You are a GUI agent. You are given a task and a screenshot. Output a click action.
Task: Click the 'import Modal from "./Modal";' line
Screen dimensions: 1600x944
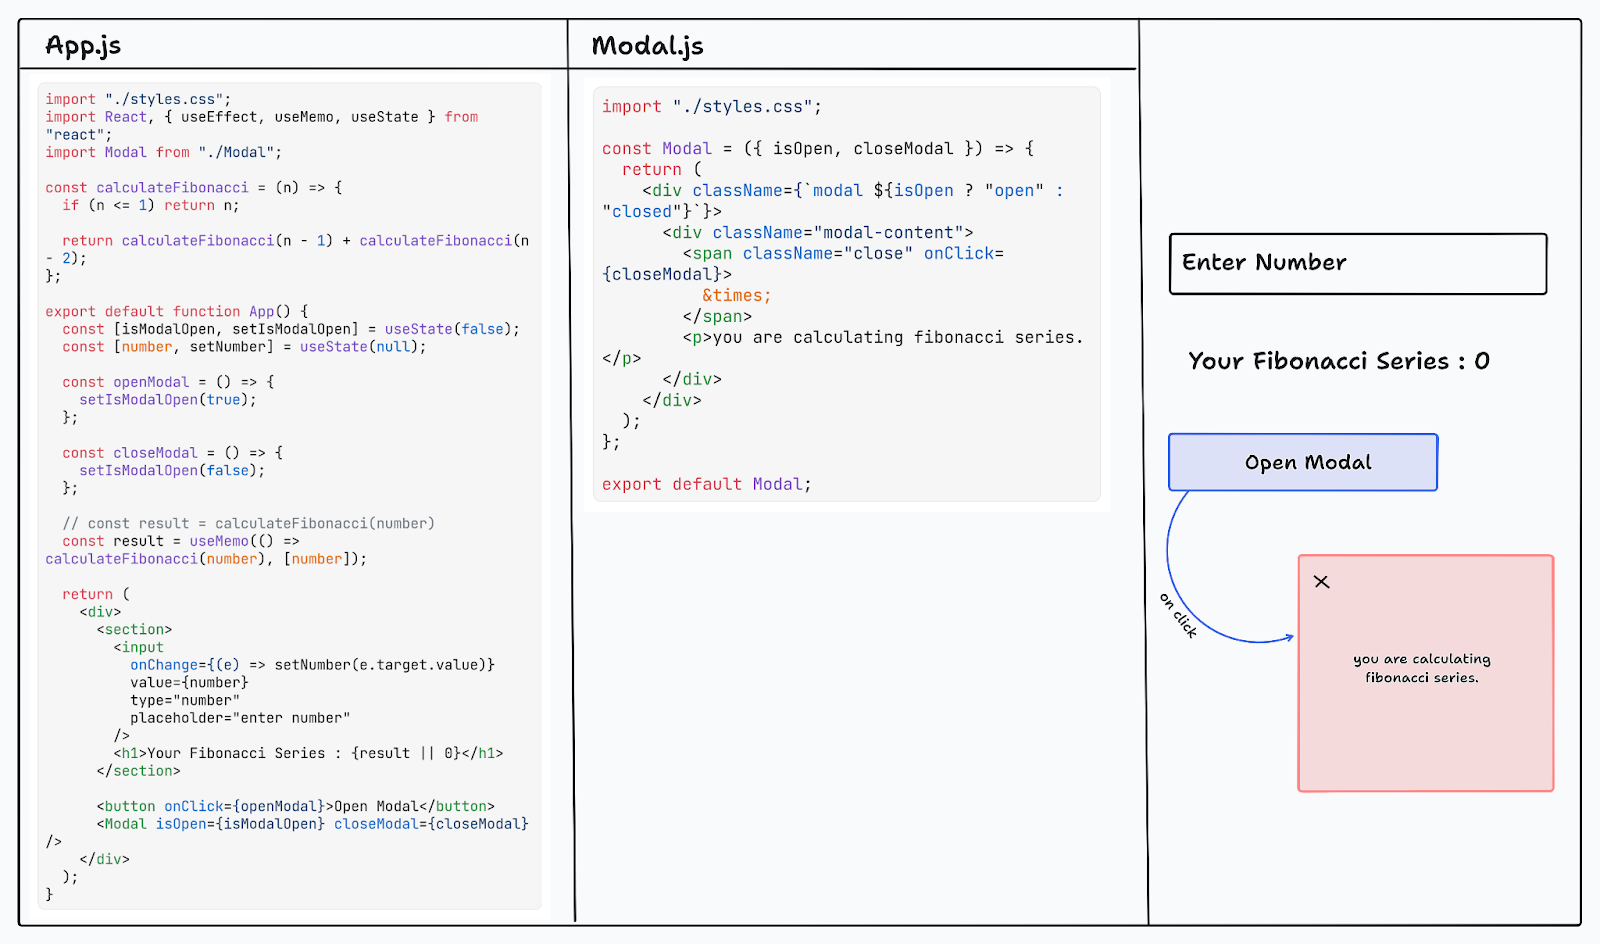[163, 152]
